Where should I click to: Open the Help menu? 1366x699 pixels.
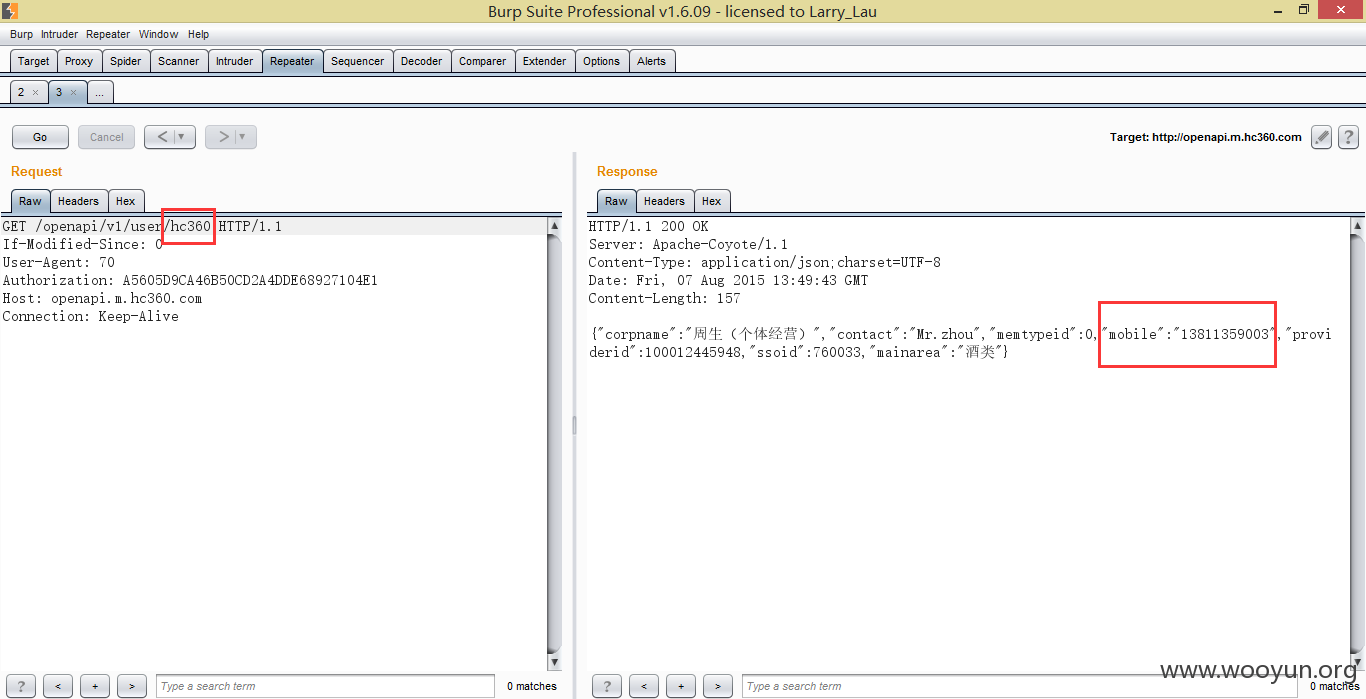[198, 34]
